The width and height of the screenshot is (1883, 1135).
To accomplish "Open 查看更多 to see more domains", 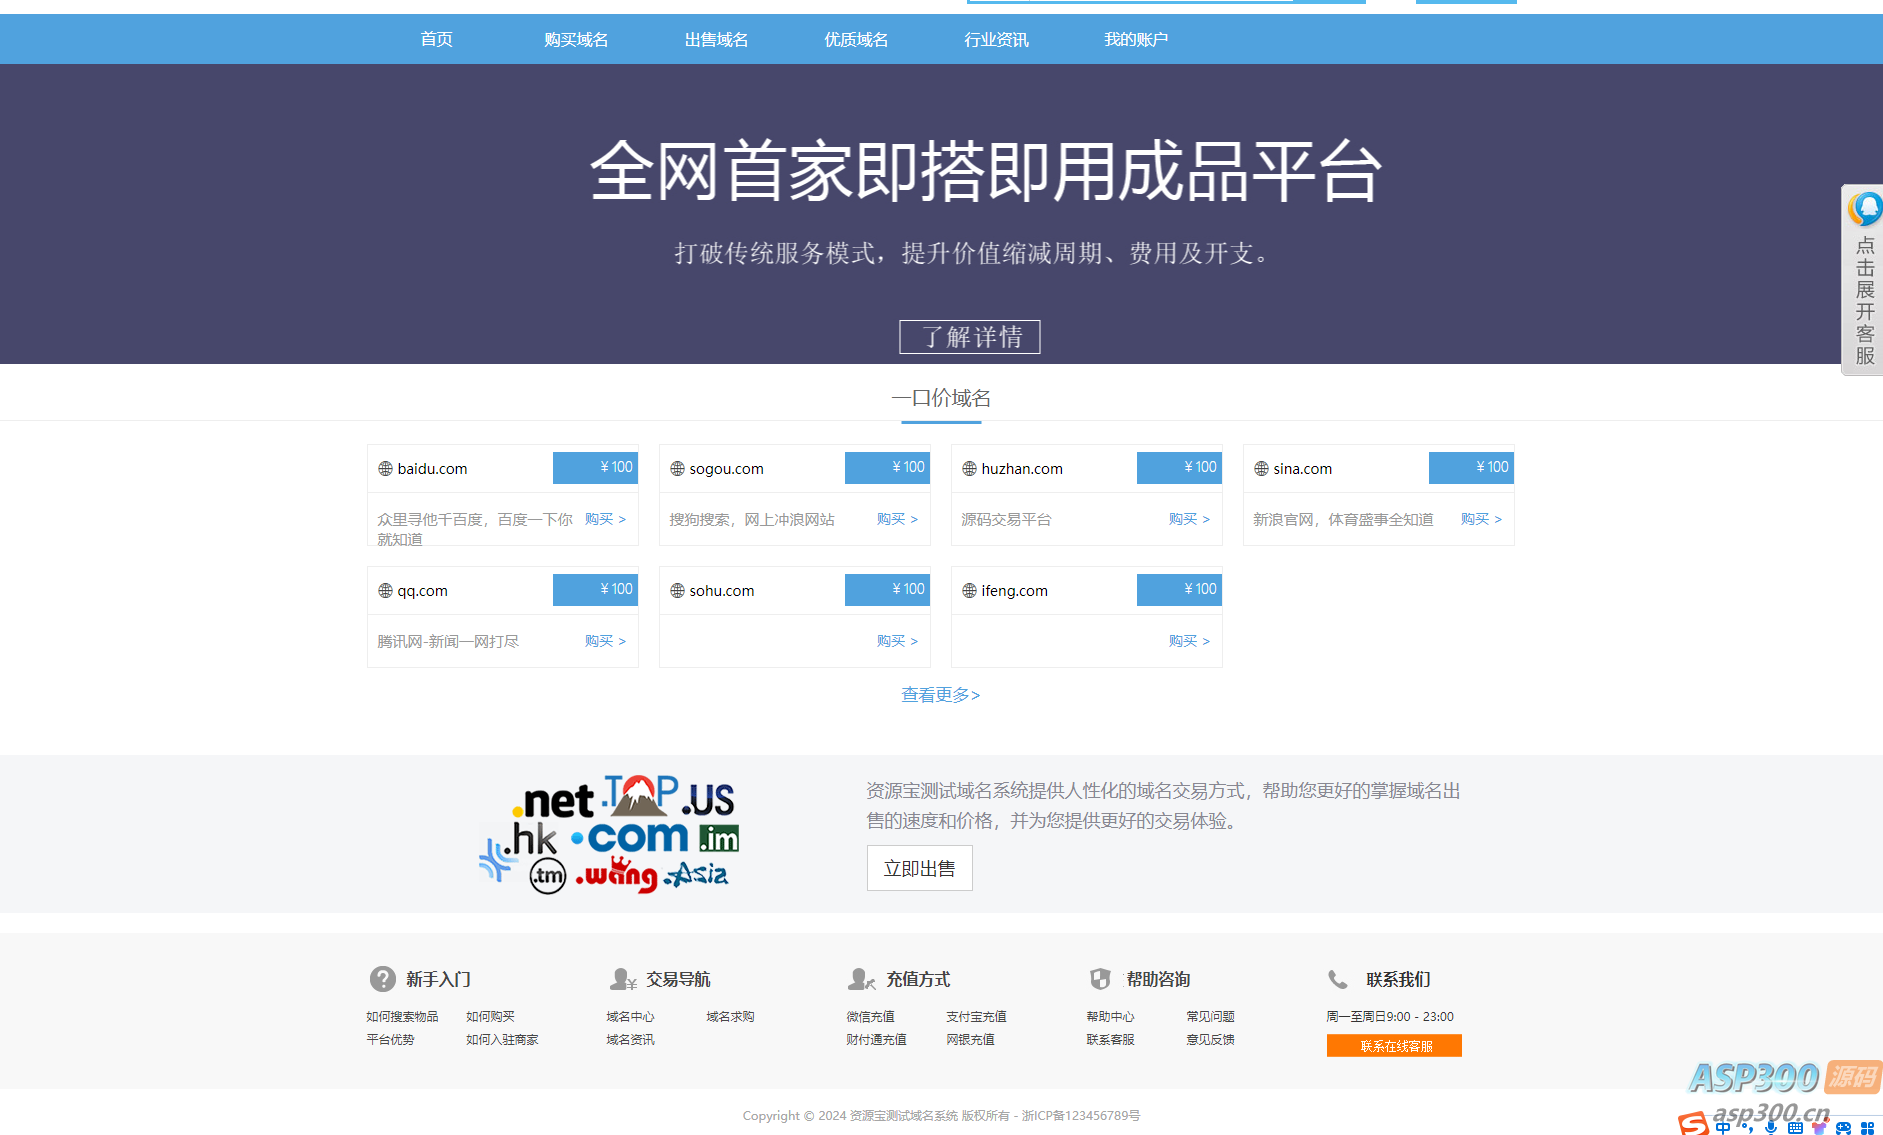I will click(939, 695).
